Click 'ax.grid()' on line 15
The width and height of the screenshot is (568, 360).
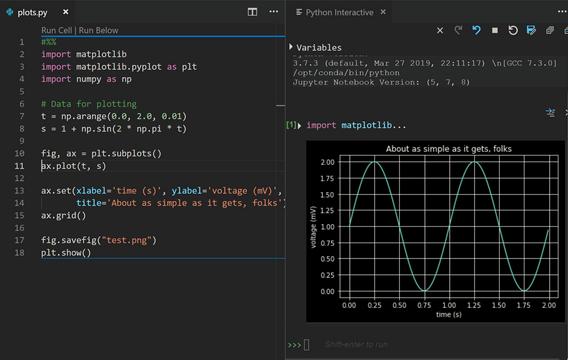[x=64, y=215]
